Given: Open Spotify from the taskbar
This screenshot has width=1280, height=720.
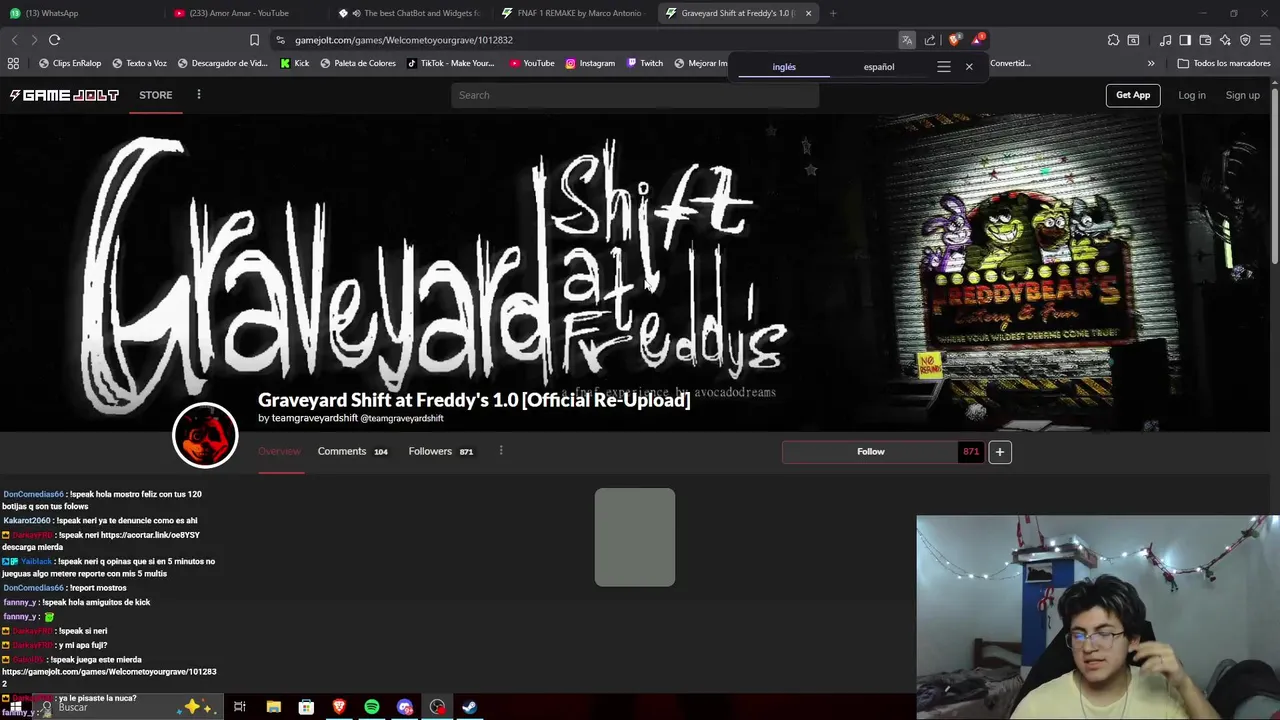Looking at the screenshot, I should click(x=372, y=707).
